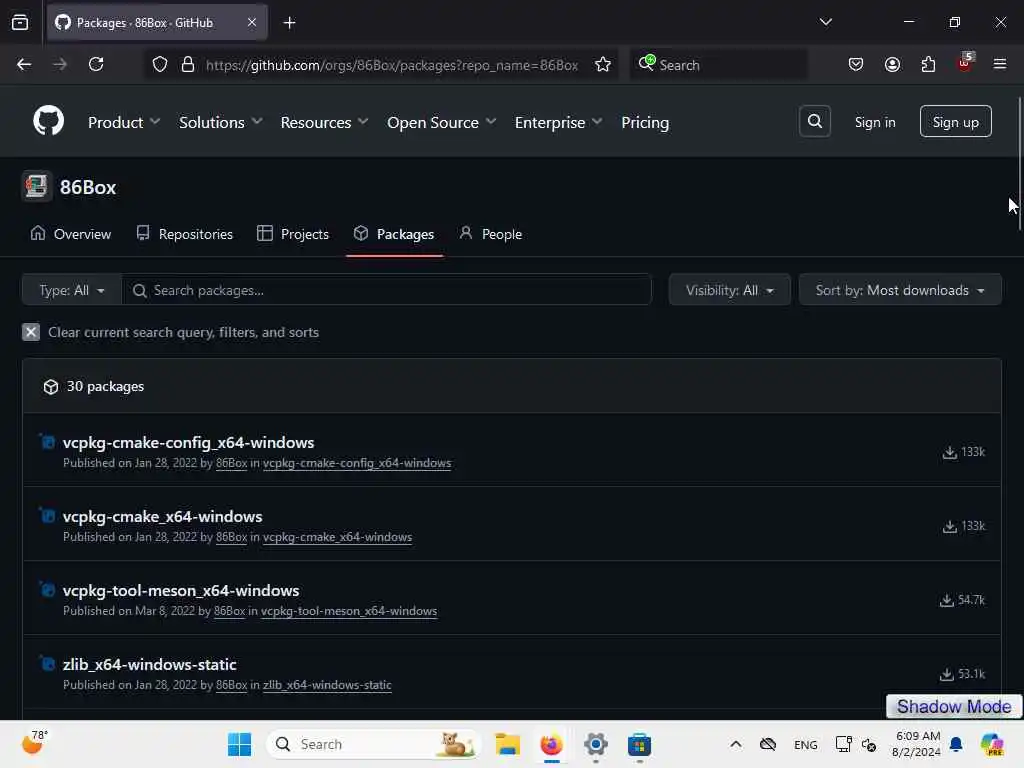Viewport: 1024px width, 768px height.
Task: Open the Type: All filter dropdown
Action: point(72,290)
